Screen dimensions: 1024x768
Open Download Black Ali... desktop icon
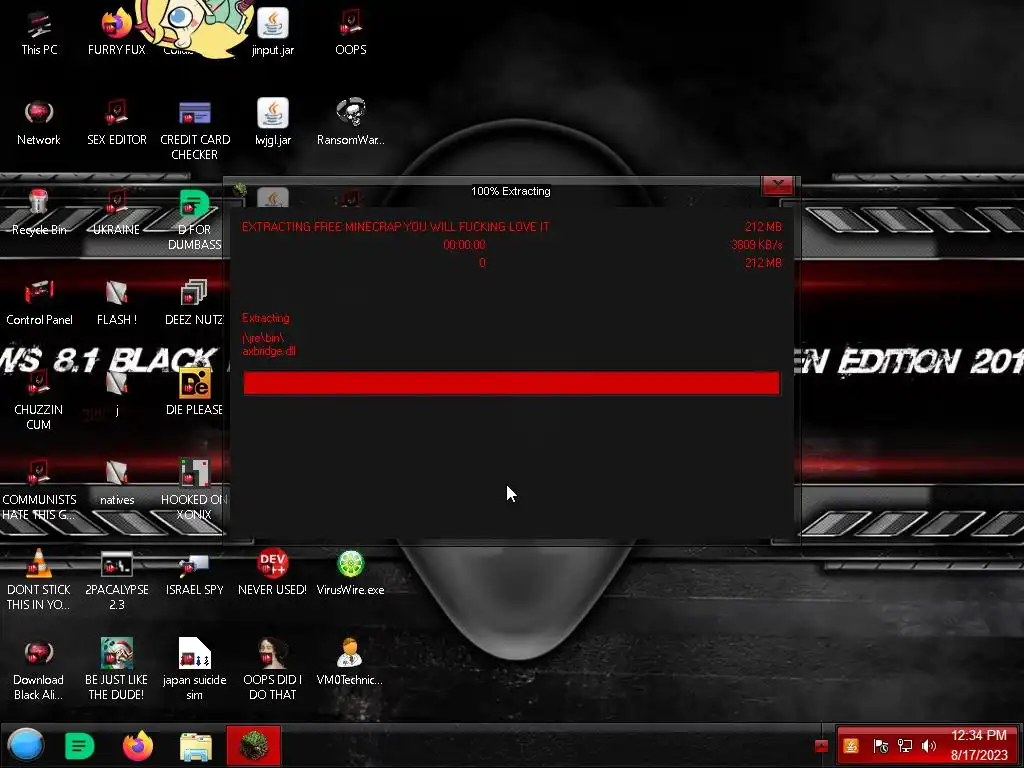pos(39,669)
